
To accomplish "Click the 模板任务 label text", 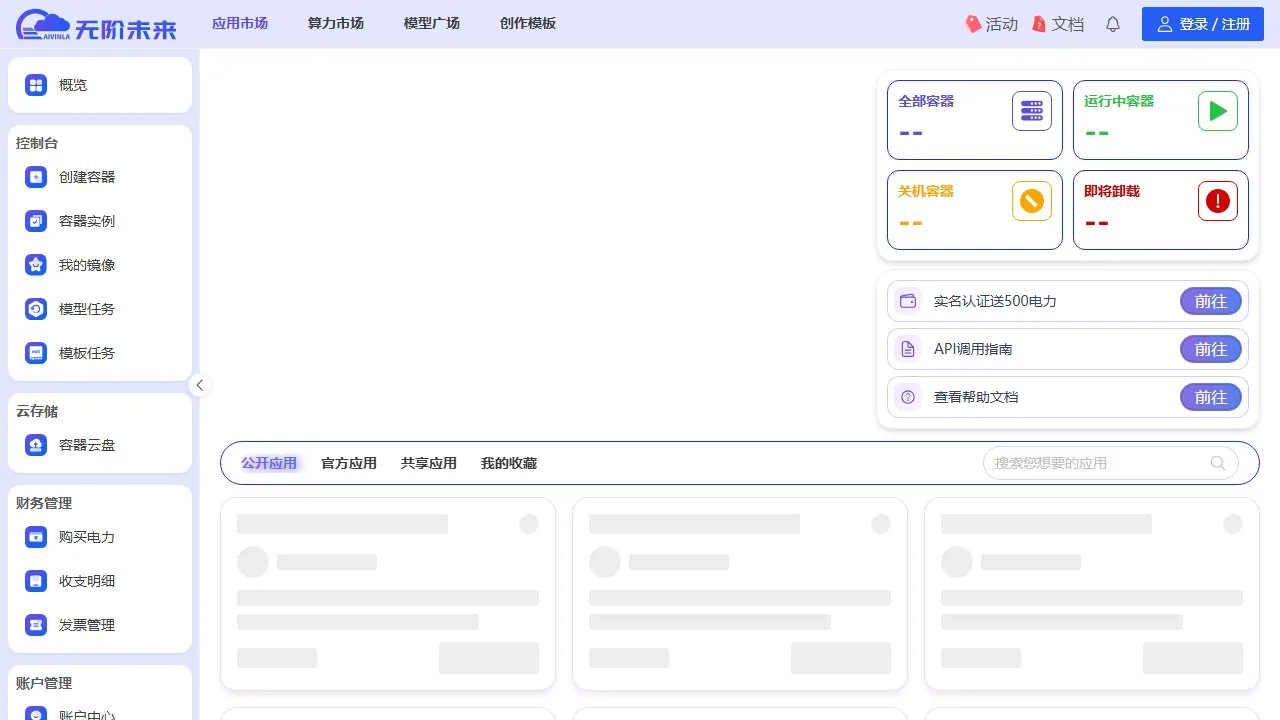I will click(87, 353).
